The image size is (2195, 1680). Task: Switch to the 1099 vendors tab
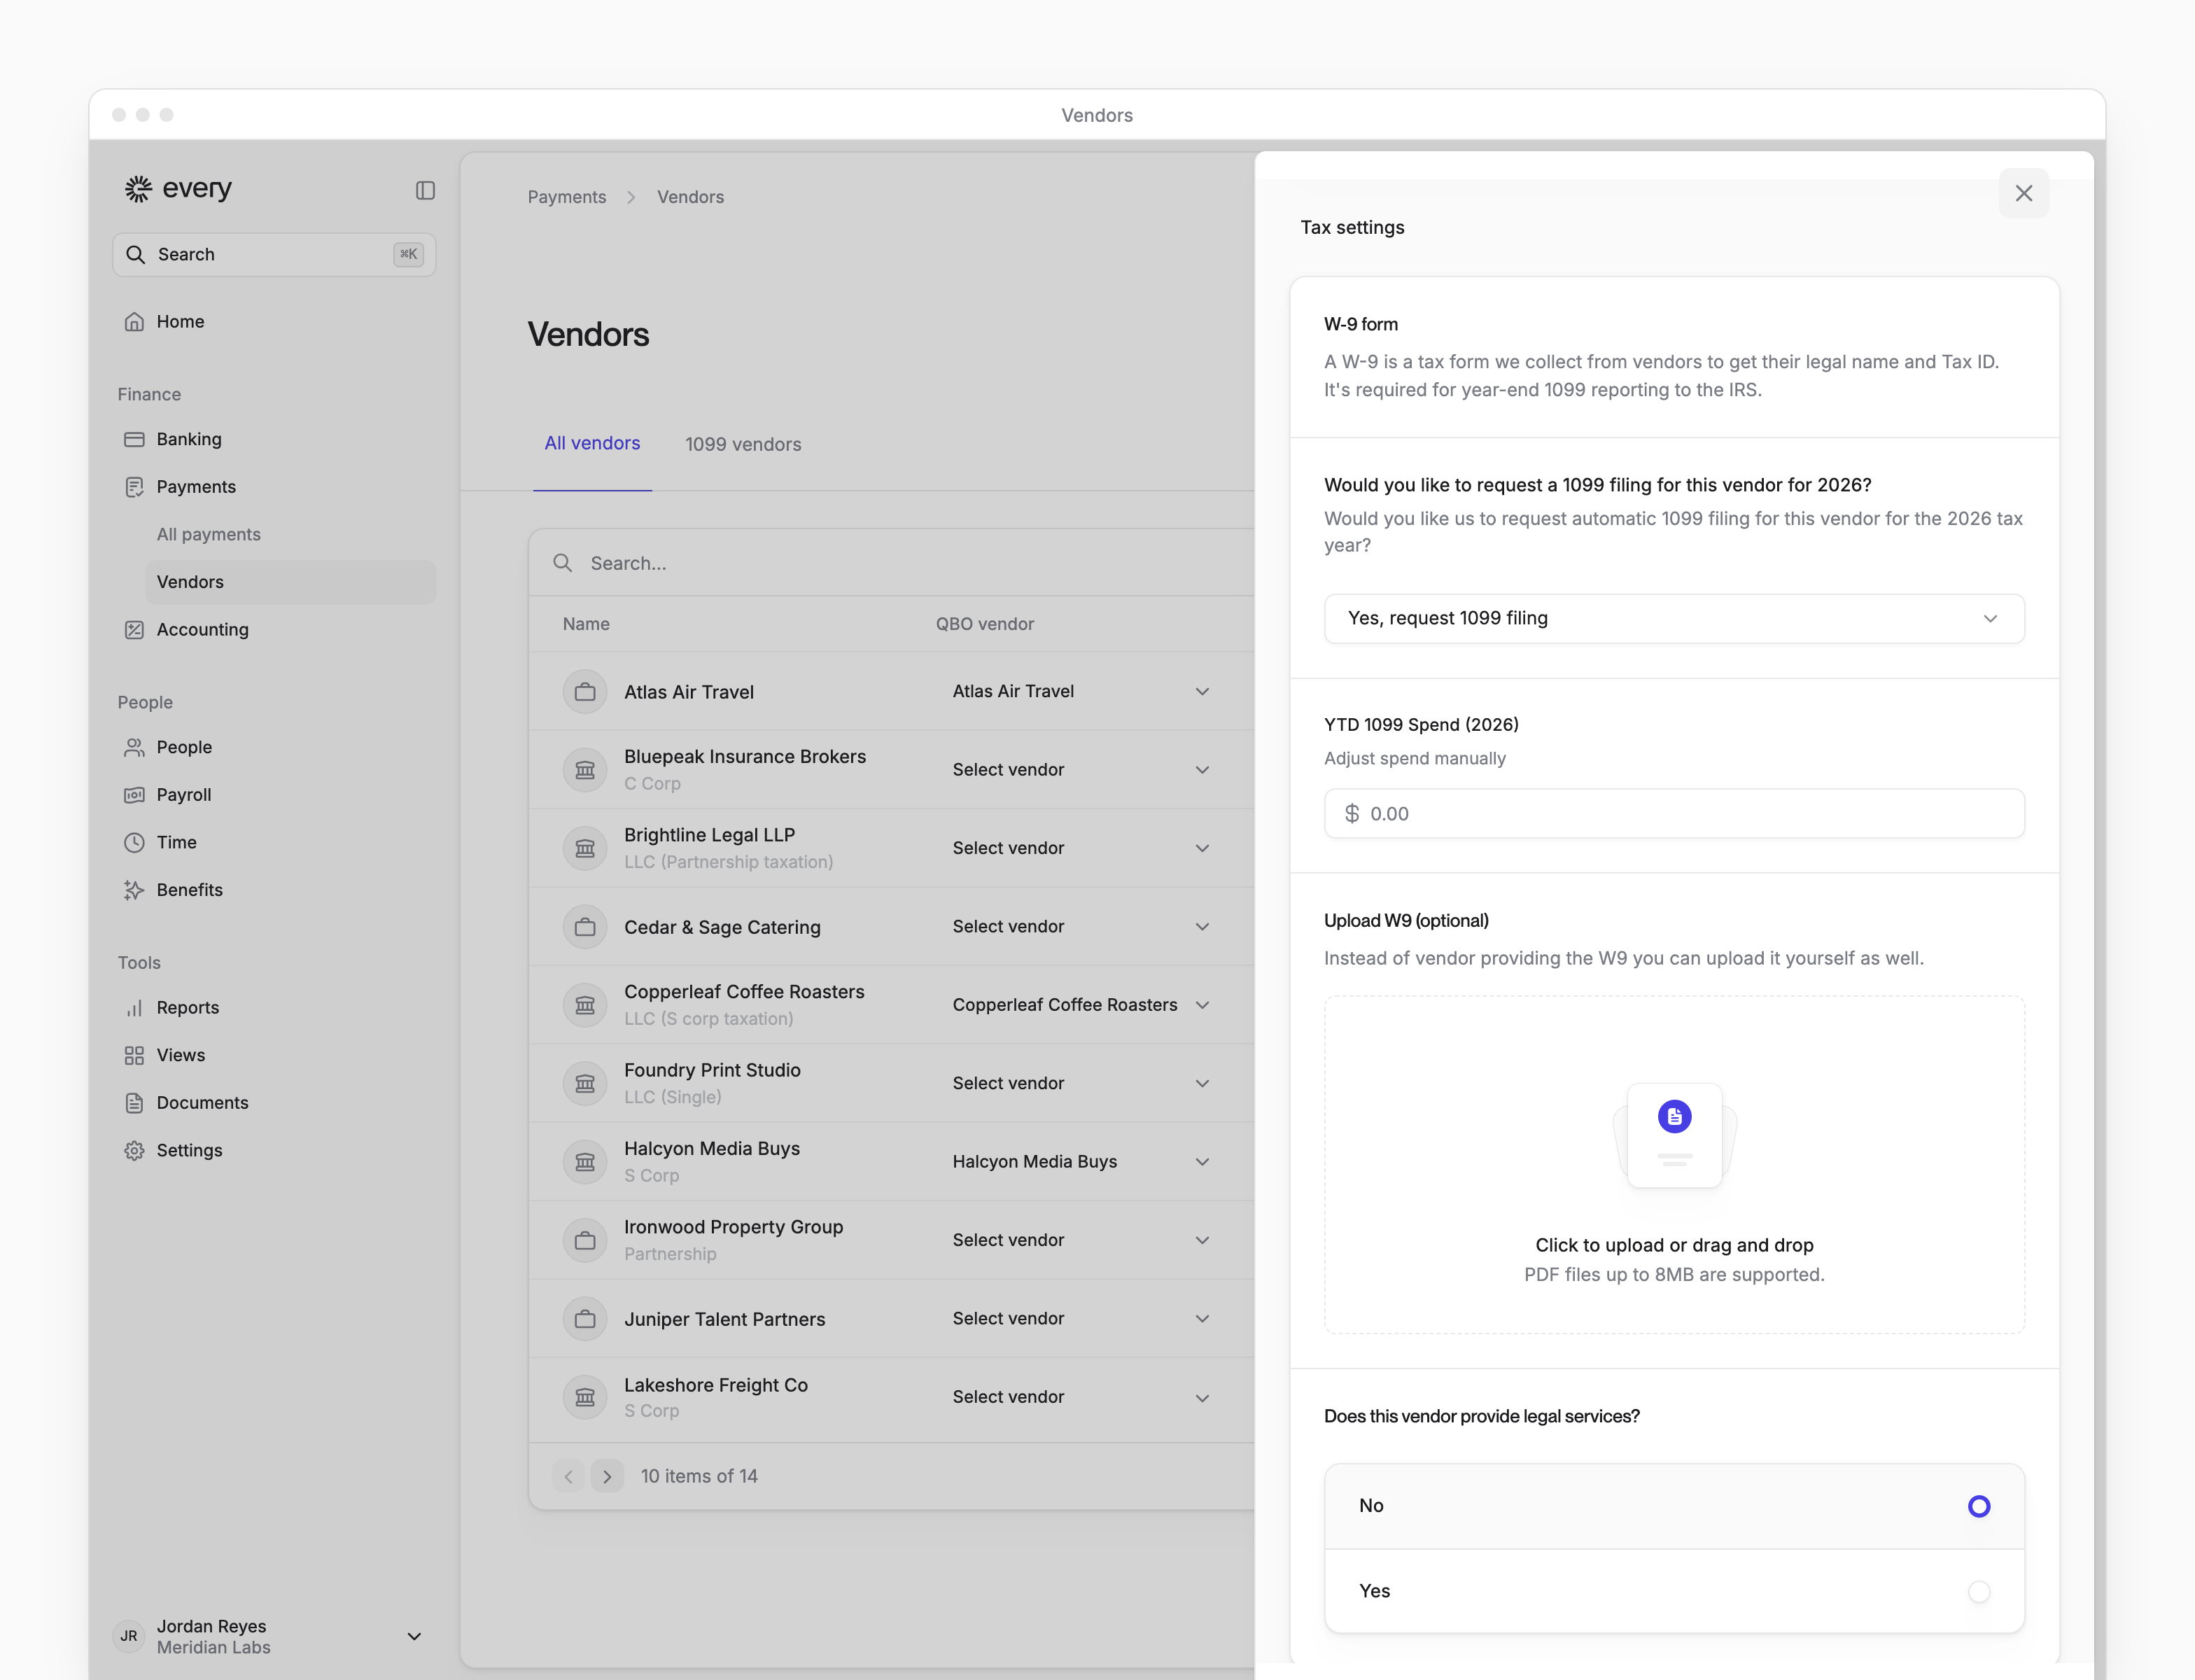point(743,444)
